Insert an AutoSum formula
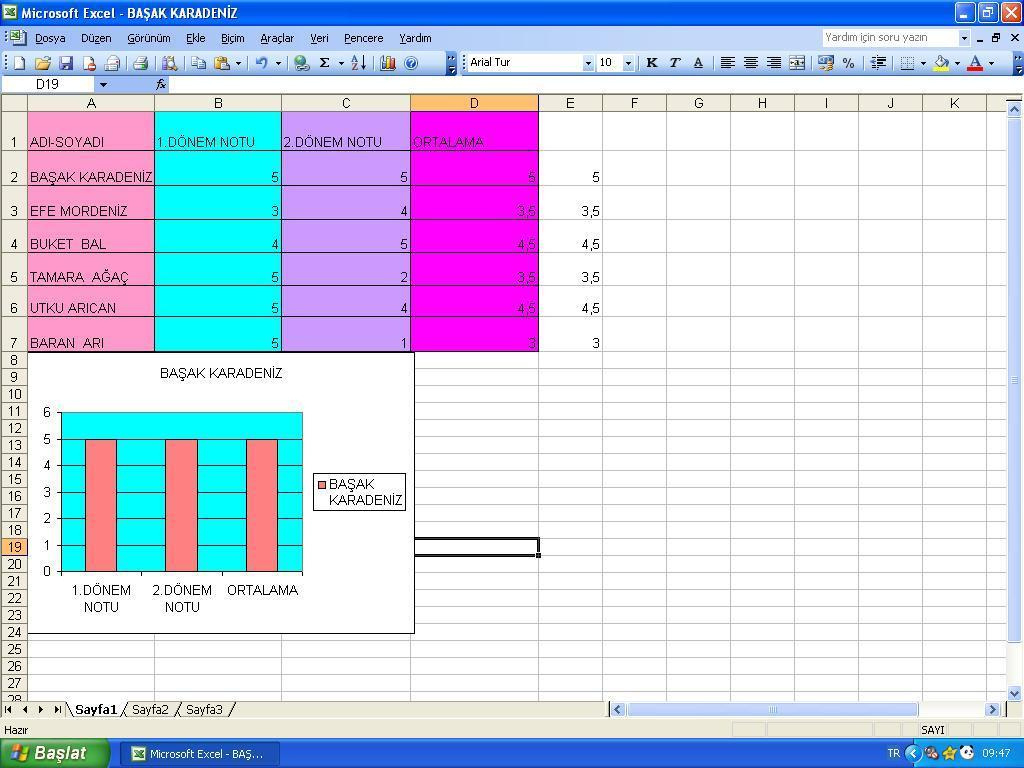 click(x=324, y=62)
